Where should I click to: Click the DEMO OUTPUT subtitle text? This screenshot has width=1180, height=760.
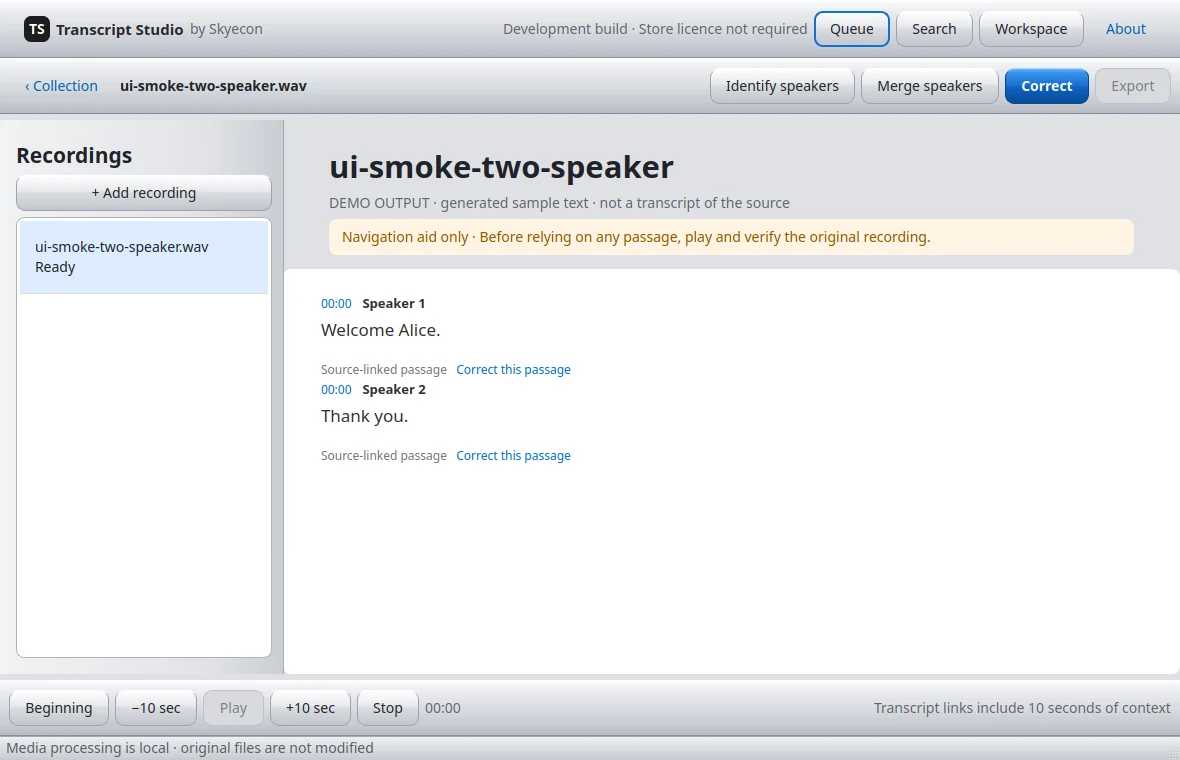coord(559,203)
